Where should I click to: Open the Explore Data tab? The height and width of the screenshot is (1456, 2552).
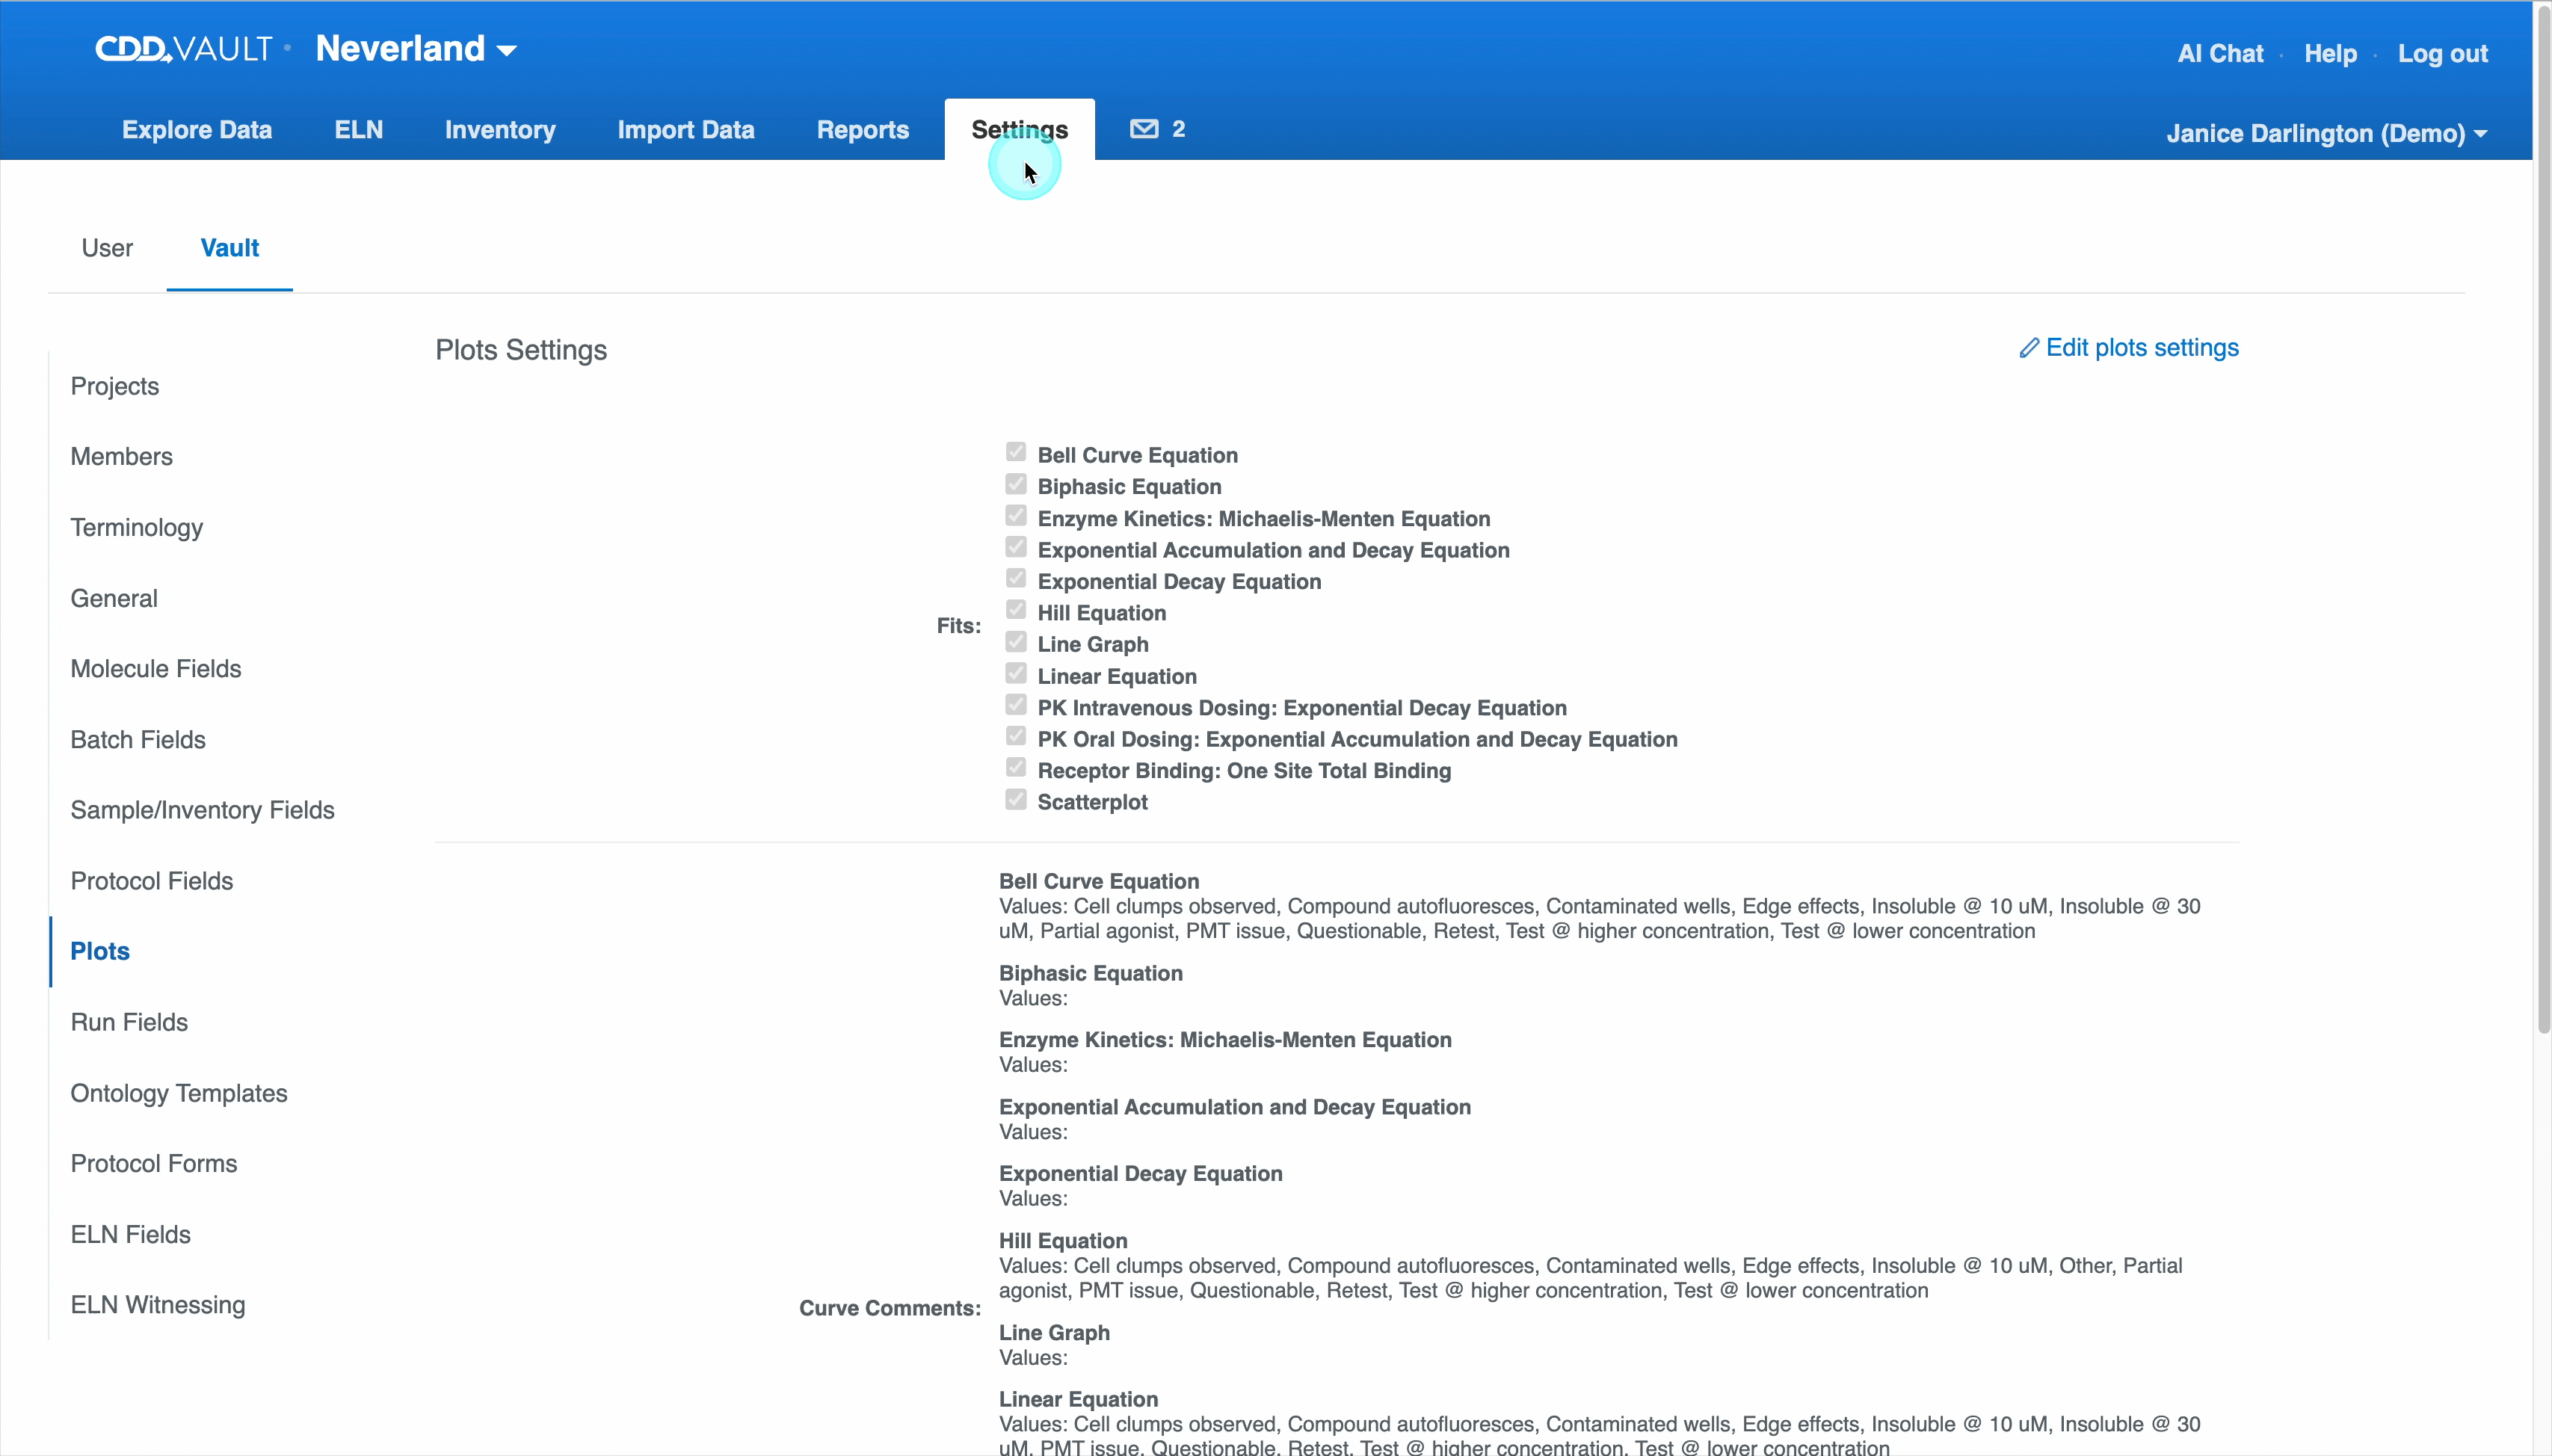tap(197, 130)
